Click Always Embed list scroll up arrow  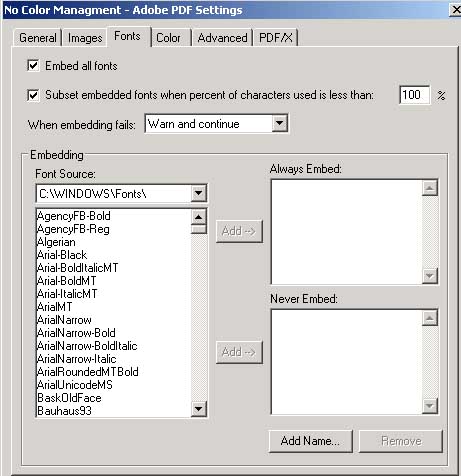click(430, 188)
